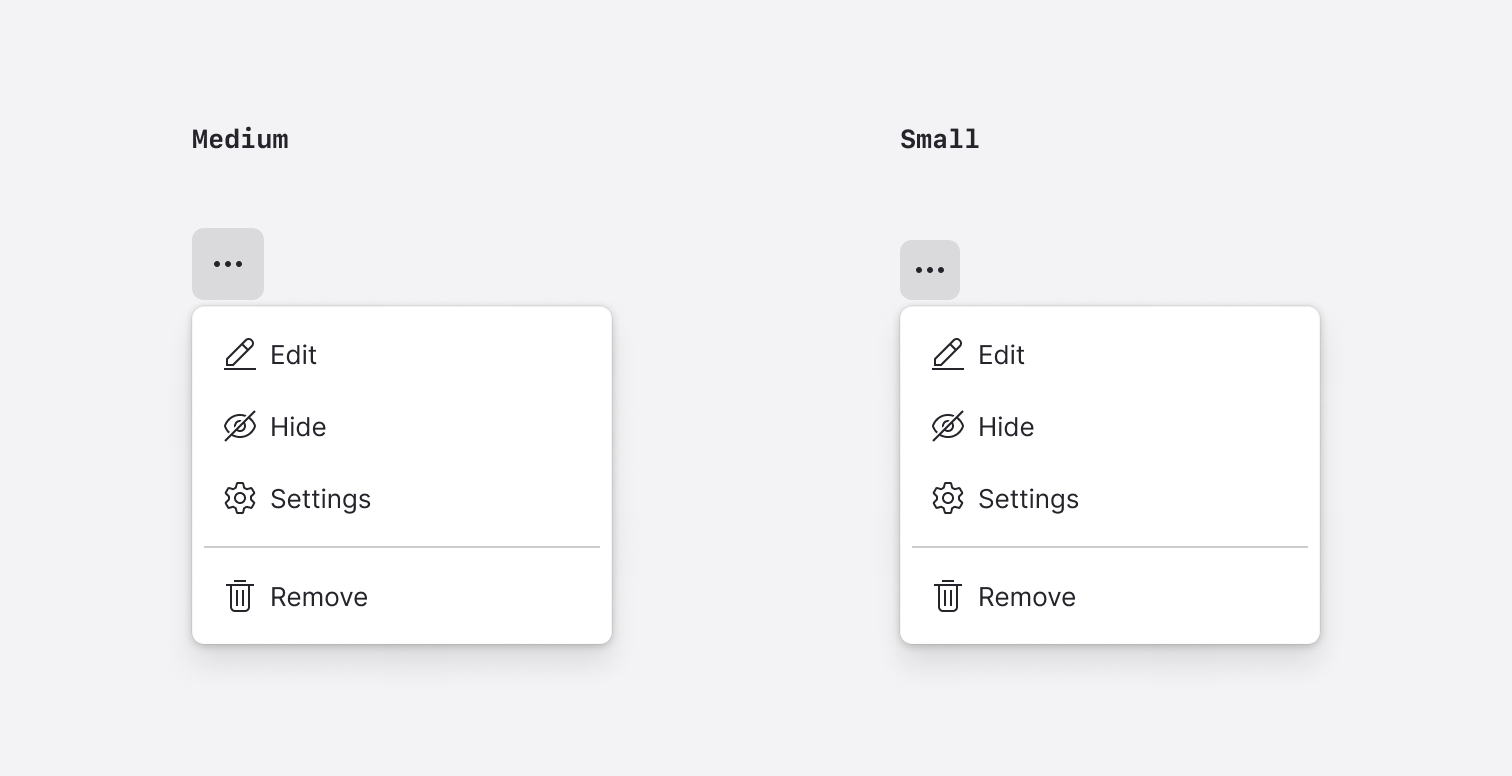Screen dimensions: 1512x776
Task: Toggle visibility via Hide in the Medium menu
Action: coord(297,426)
